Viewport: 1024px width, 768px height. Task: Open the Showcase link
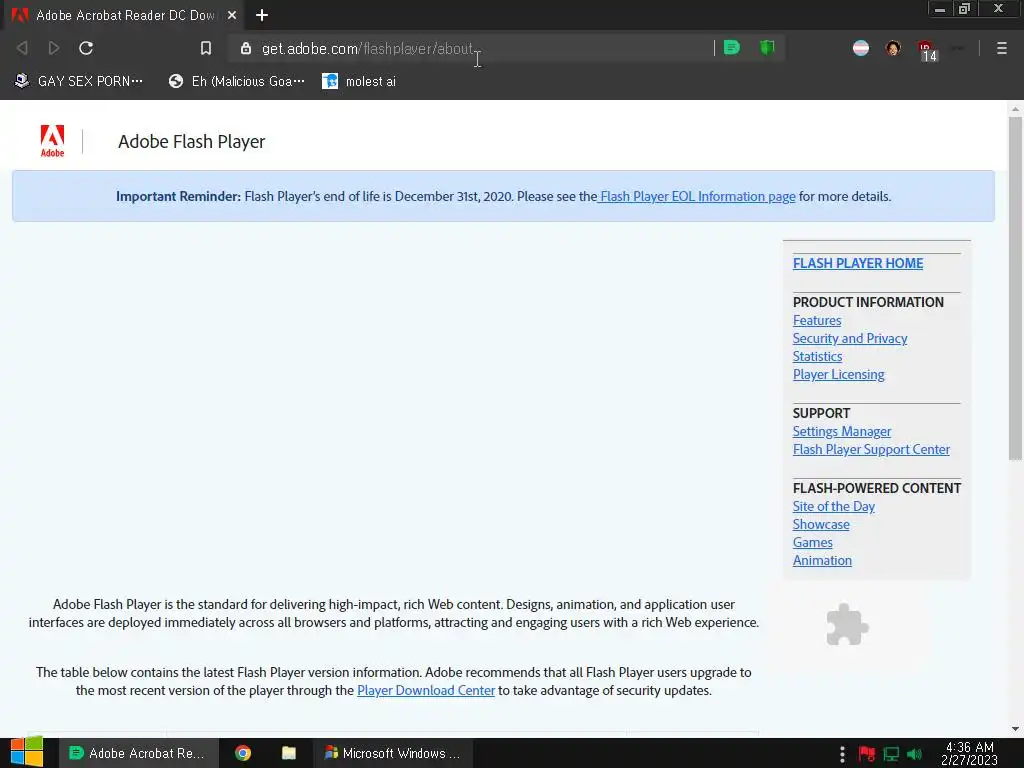(821, 524)
